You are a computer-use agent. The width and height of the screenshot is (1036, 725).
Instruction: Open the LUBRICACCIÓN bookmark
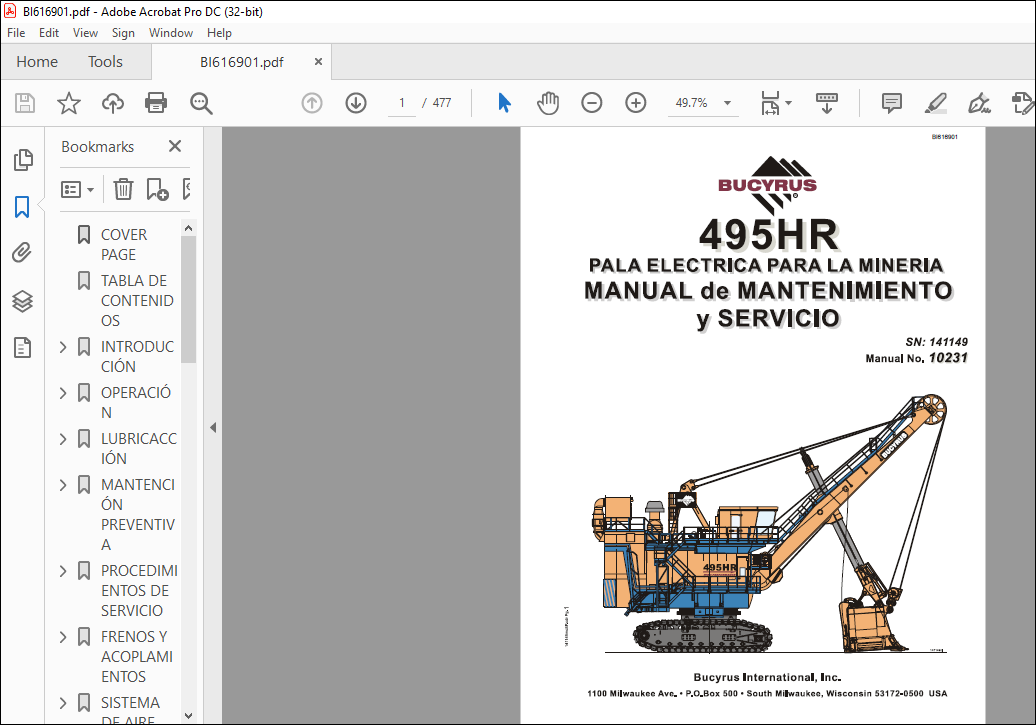point(139,449)
